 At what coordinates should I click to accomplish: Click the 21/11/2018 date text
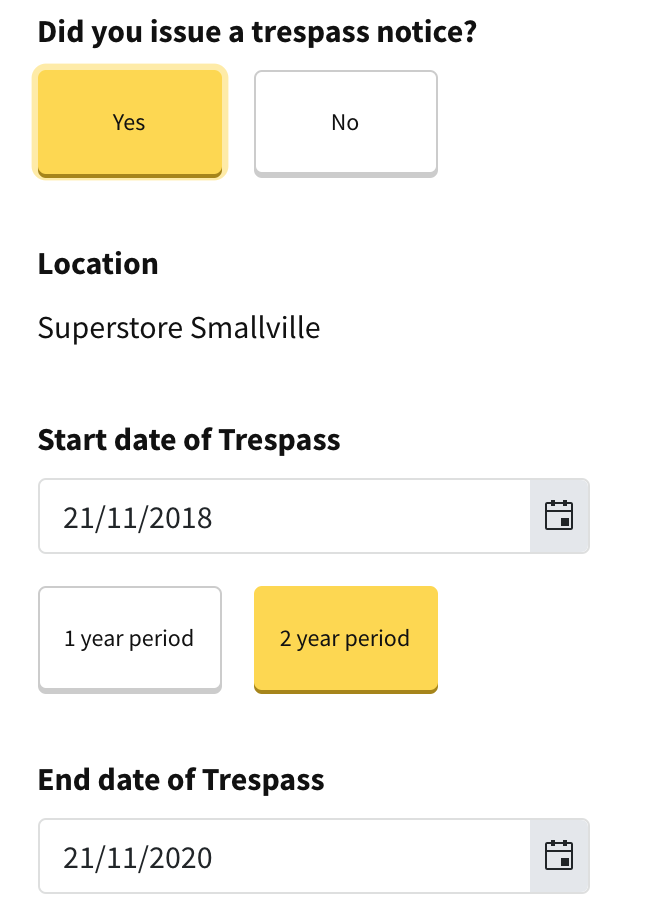pos(138,518)
